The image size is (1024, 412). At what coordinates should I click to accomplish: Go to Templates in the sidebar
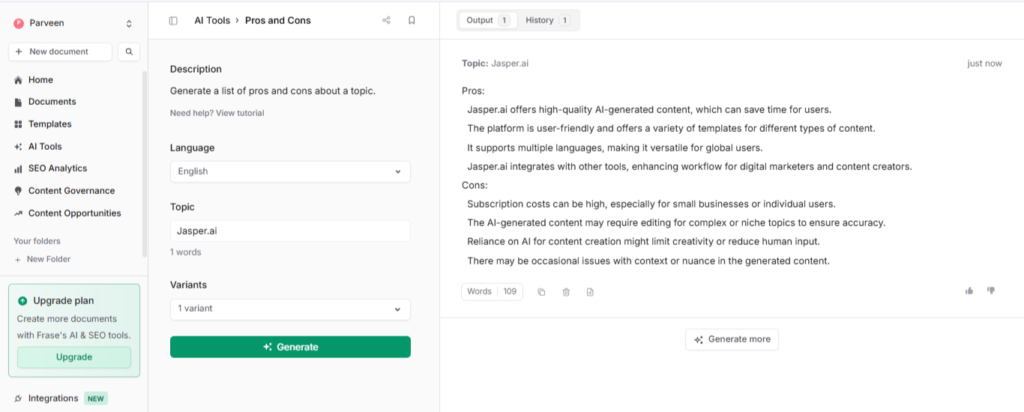click(x=49, y=124)
